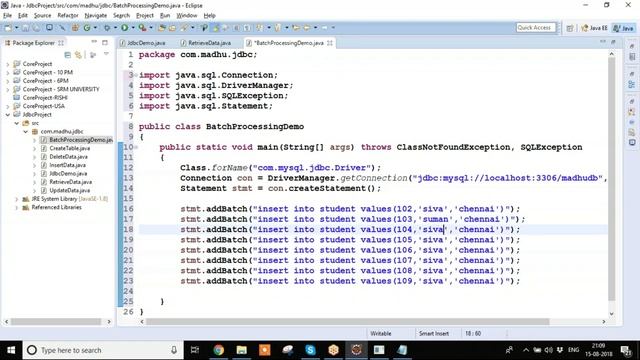Click the Search flashlight toolbar icon
The width and height of the screenshot is (640, 360).
tap(184, 28)
